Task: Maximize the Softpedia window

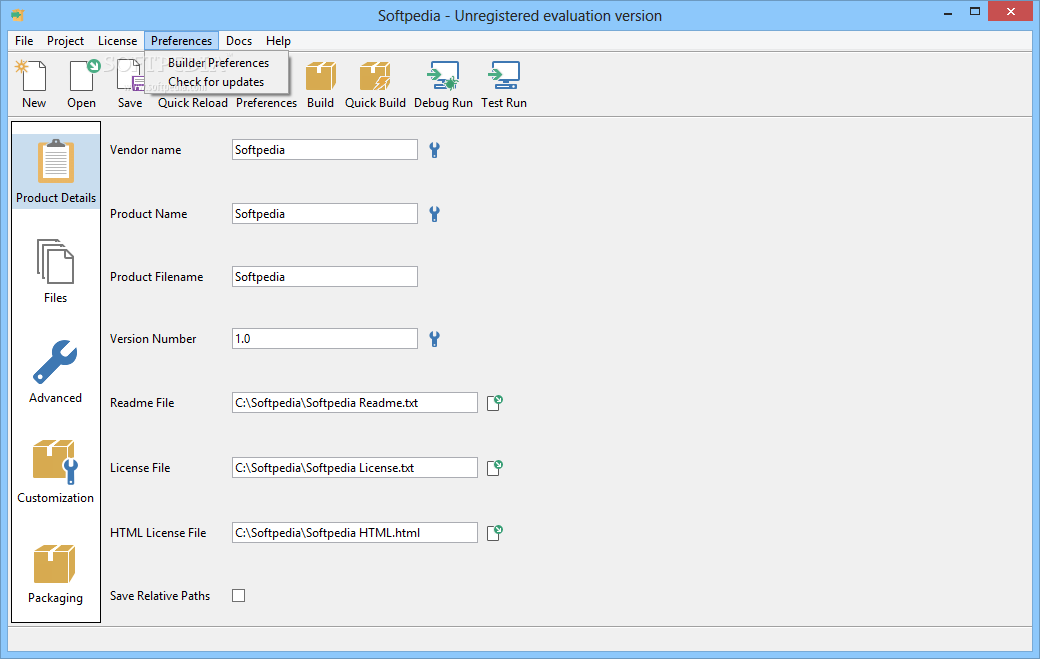Action: [x=975, y=12]
